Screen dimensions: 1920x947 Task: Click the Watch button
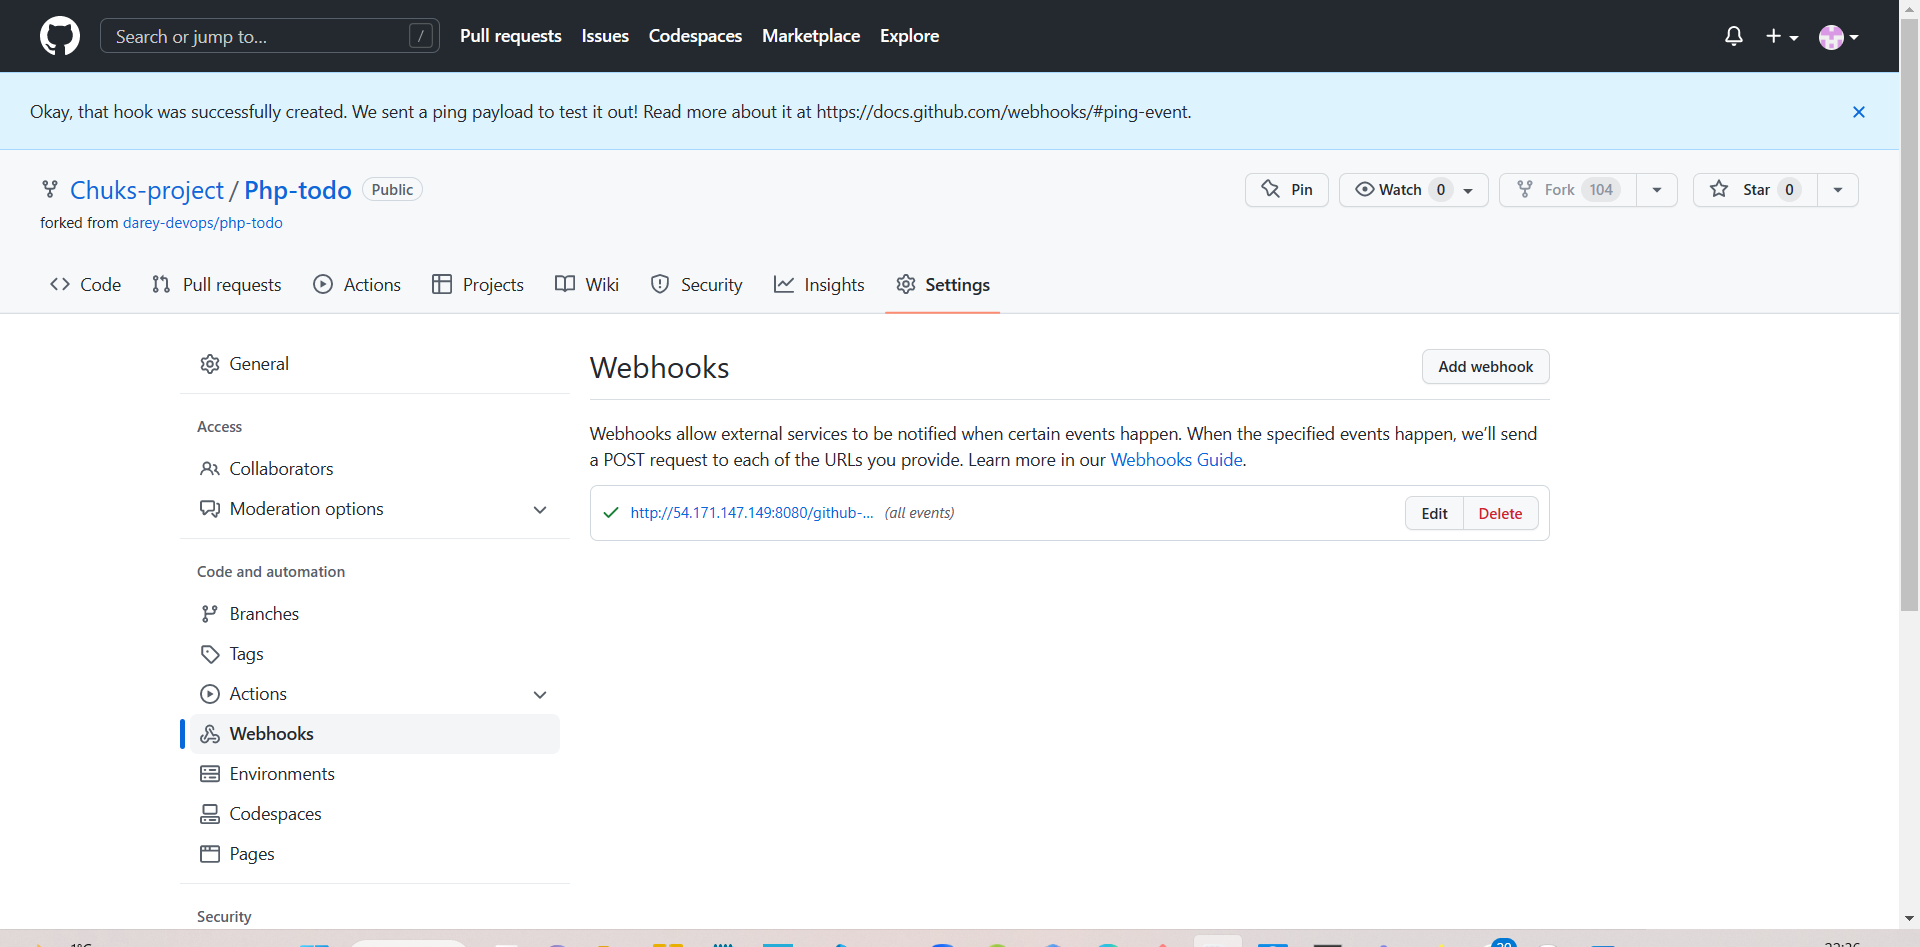[x=1413, y=190]
